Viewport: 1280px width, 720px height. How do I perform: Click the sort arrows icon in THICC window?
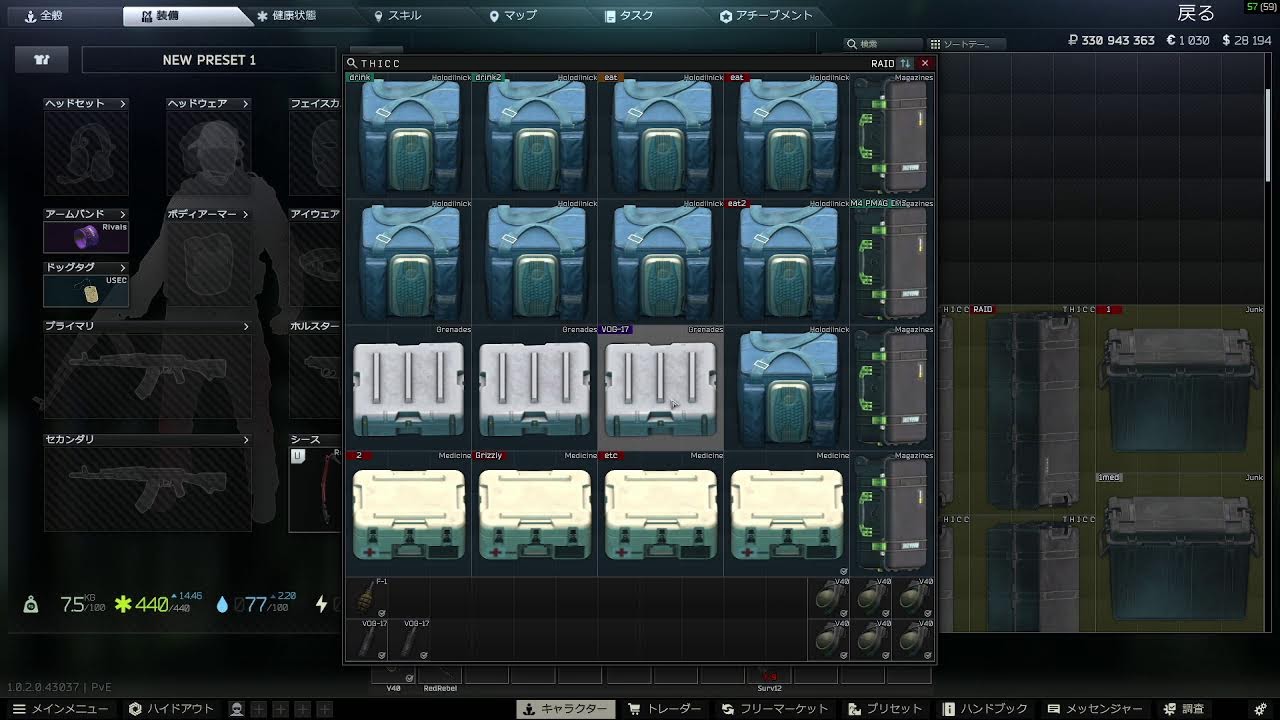906,63
